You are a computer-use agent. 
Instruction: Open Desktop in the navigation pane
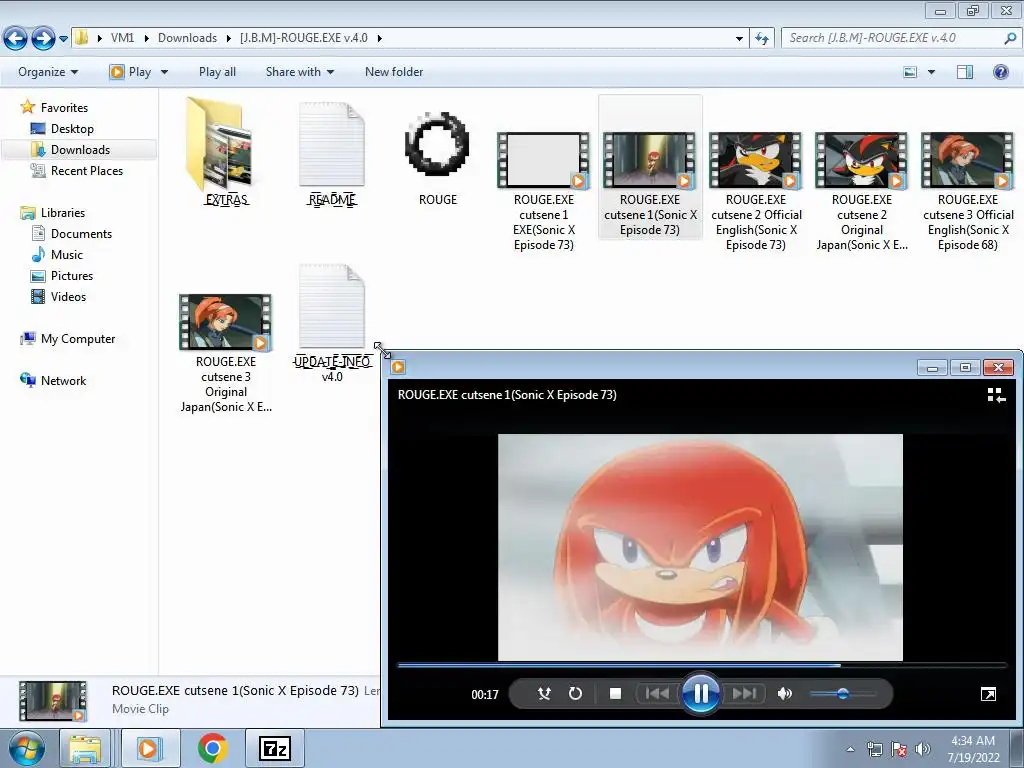pyautogui.click(x=72, y=129)
